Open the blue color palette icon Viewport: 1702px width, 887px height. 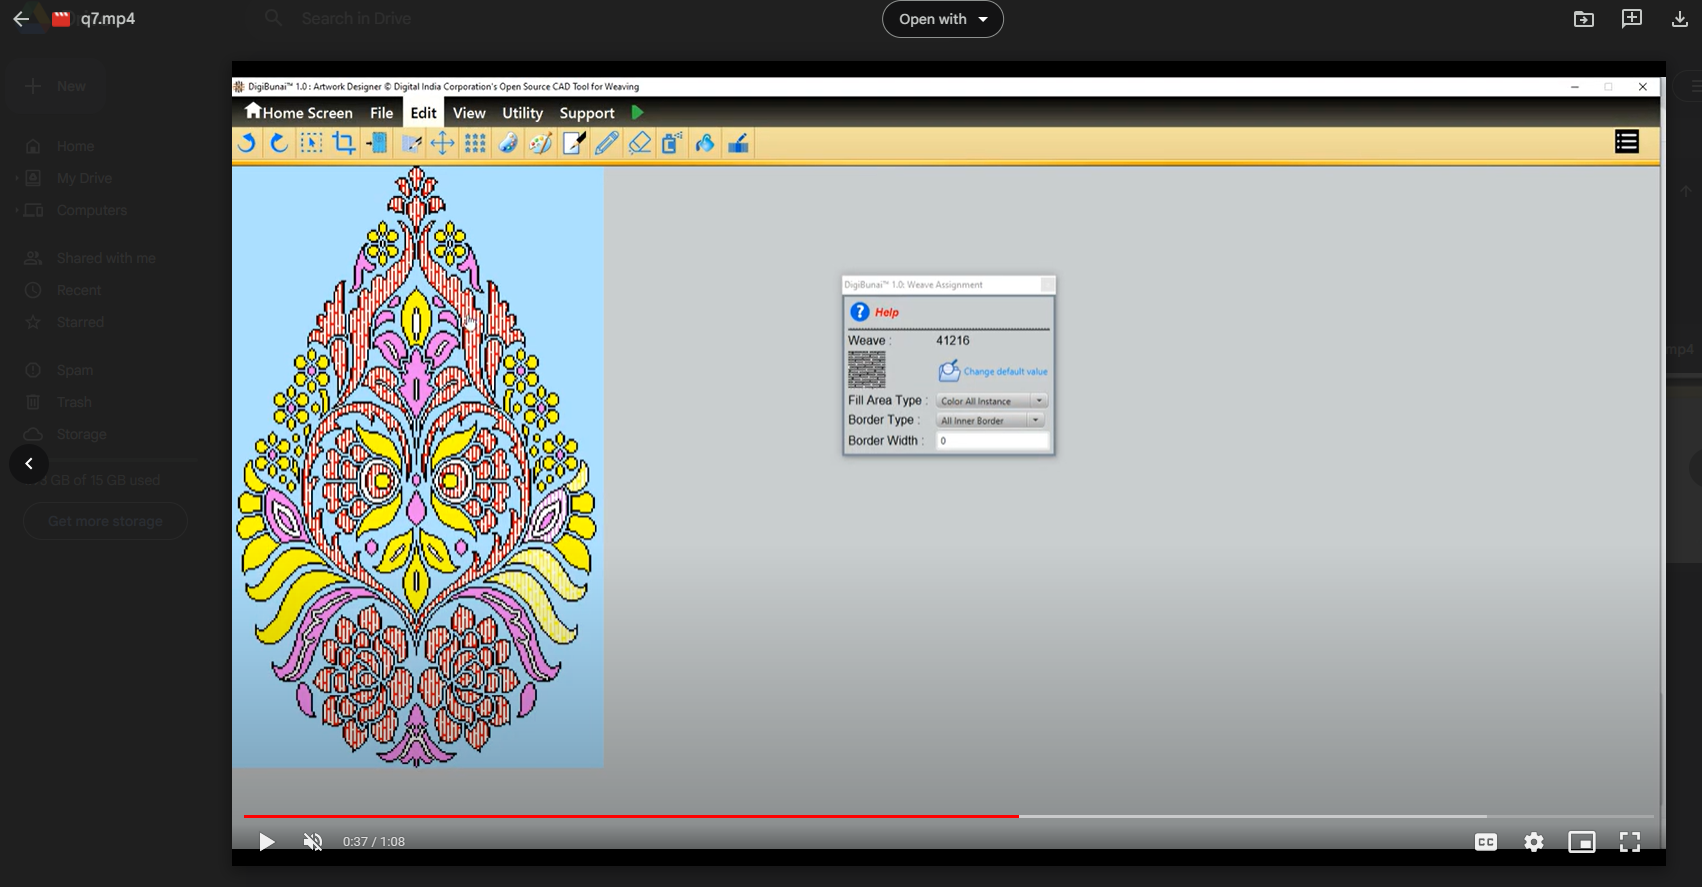point(508,143)
